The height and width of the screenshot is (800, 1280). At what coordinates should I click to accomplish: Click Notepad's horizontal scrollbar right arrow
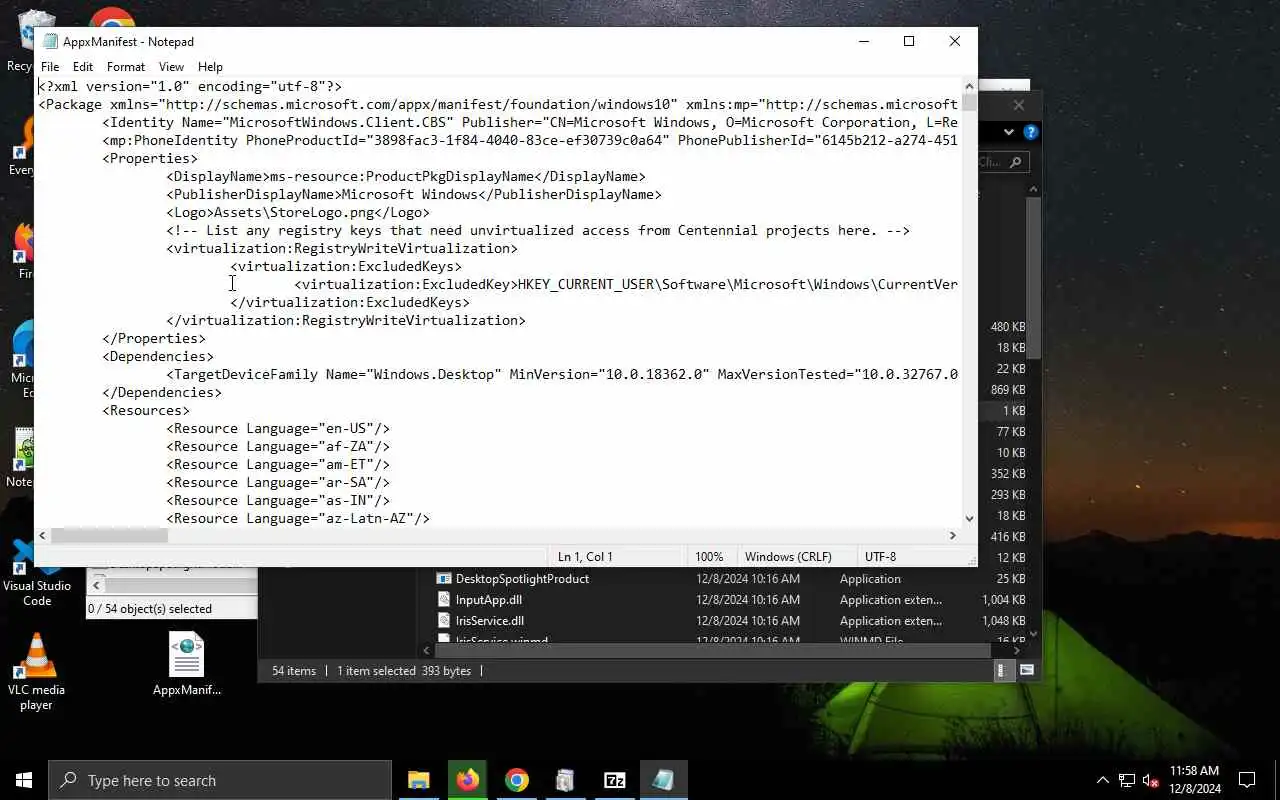952,536
